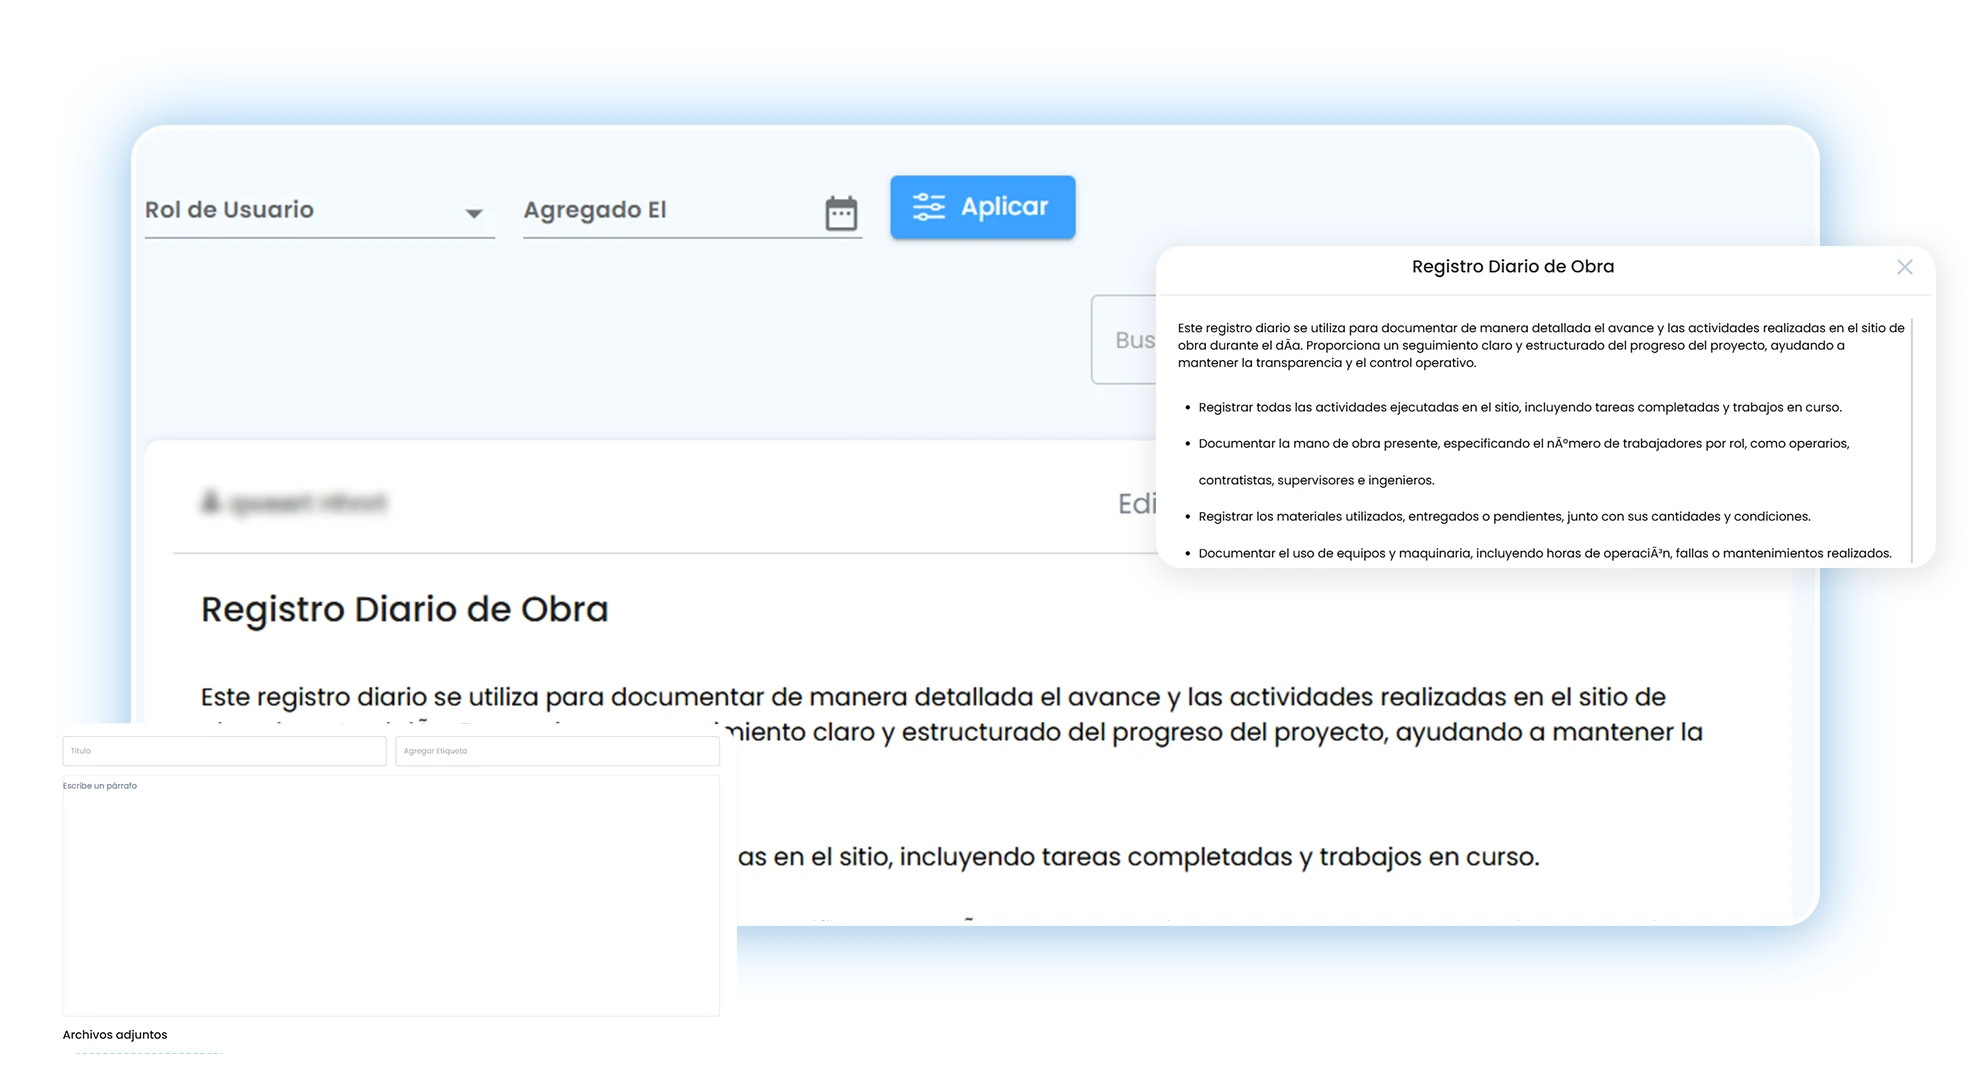The height and width of the screenshot is (1080, 1980).
Task: Apply filters with the Aplicar button
Action: 982,207
